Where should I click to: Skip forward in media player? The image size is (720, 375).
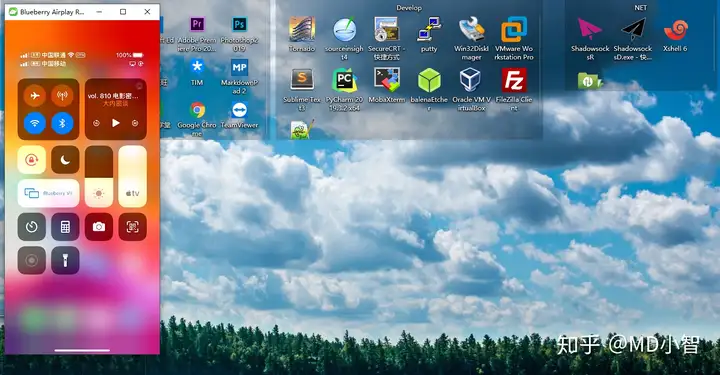(135, 123)
